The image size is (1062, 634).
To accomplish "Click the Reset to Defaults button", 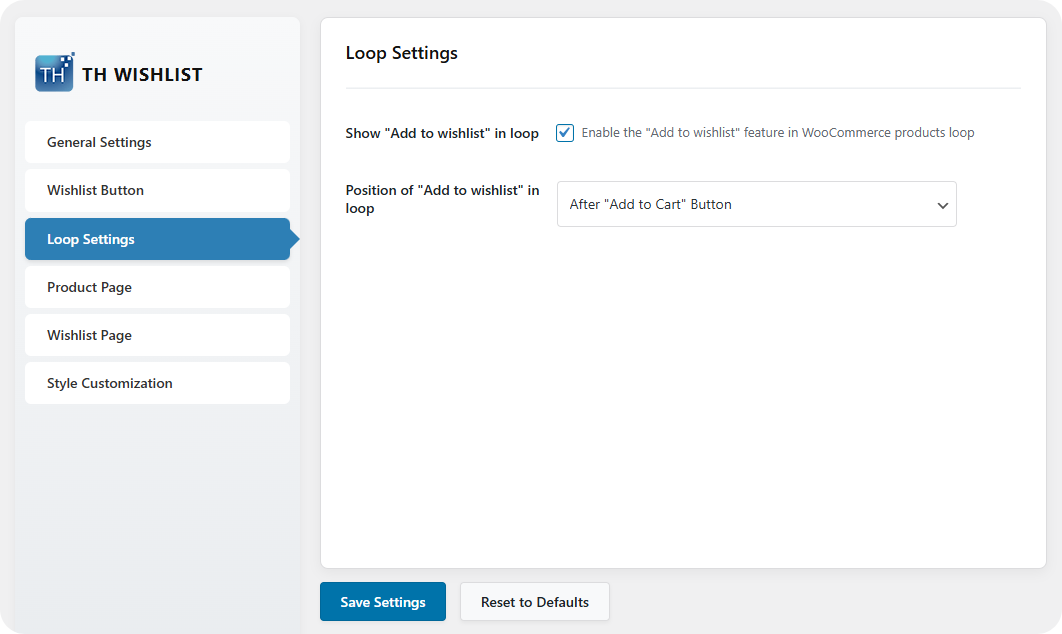I will tap(534, 602).
